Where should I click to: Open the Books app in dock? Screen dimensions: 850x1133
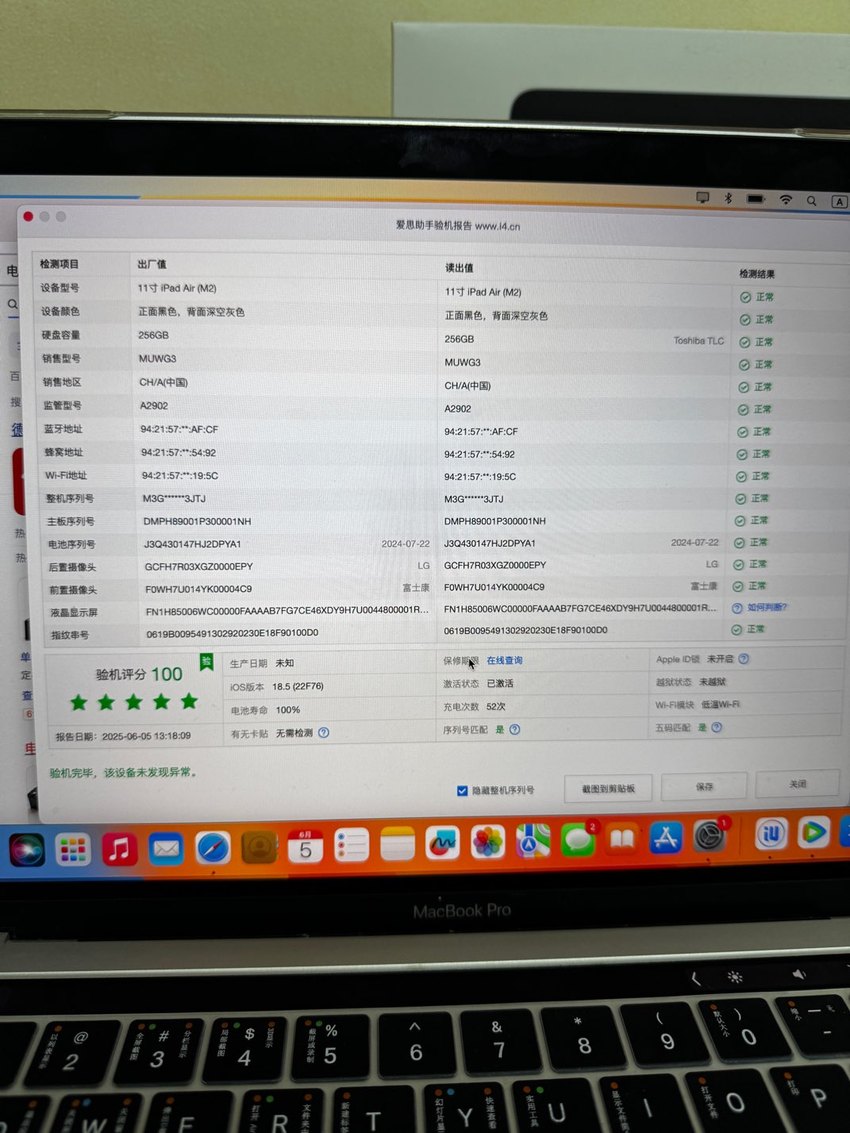(622, 839)
